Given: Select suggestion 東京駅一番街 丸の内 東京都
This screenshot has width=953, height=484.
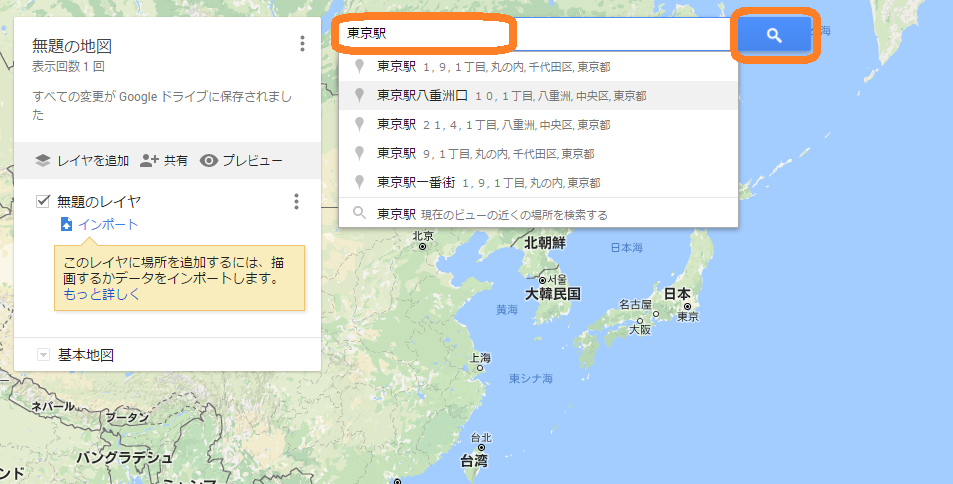Looking at the screenshot, I should (538, 182).
